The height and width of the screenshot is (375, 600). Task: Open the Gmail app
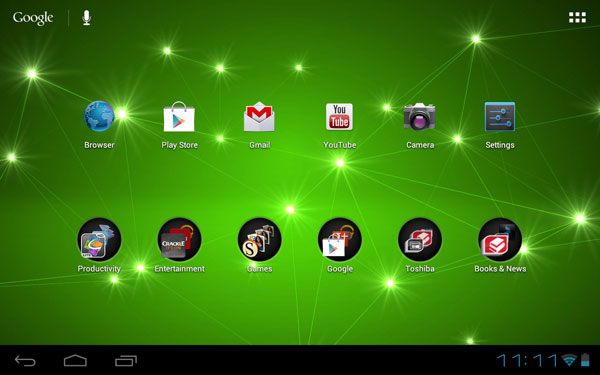coord(259,116)
